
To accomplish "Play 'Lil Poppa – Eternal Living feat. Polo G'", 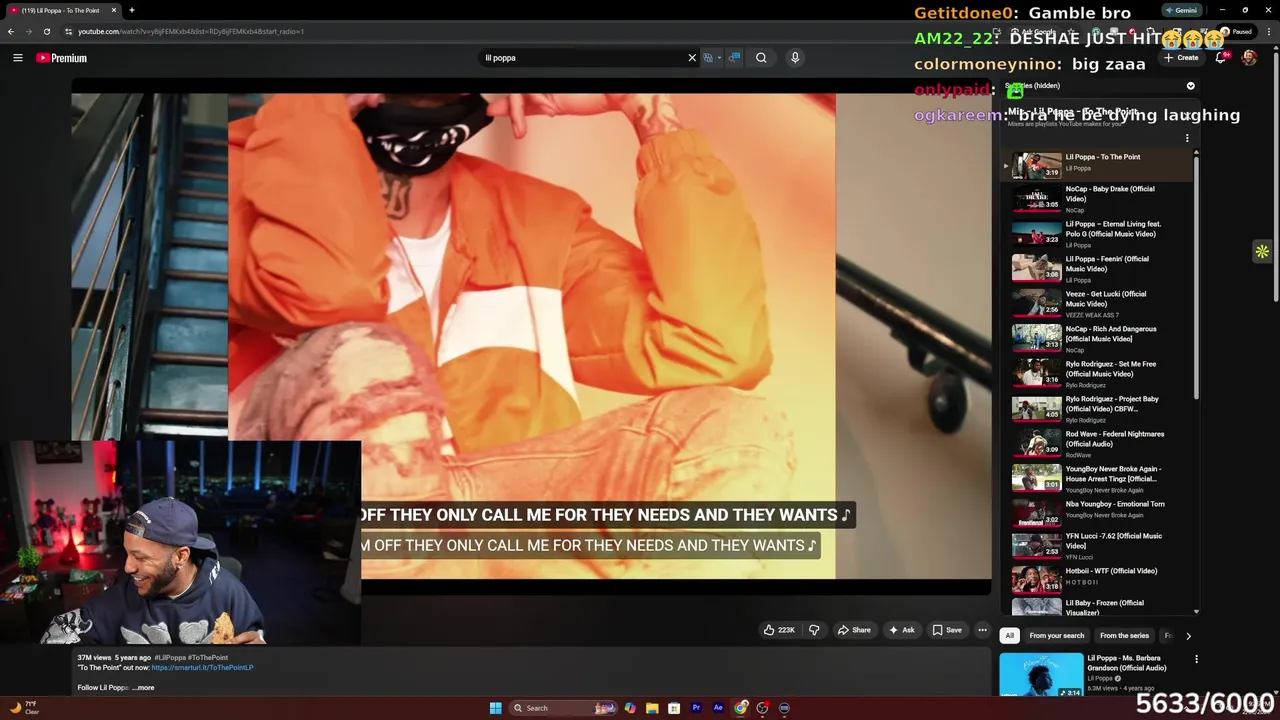I will click(x=1095, y=234).
